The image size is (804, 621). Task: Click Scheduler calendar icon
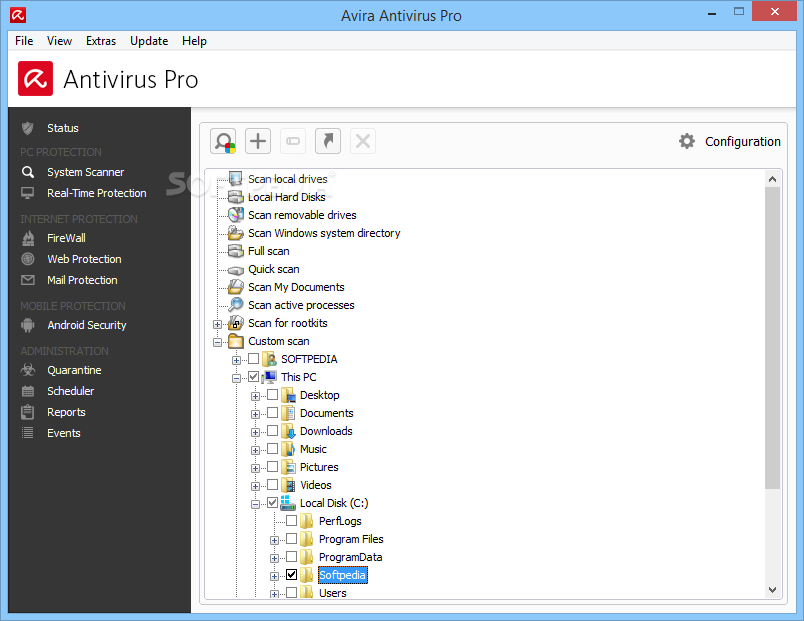[28, 391]
